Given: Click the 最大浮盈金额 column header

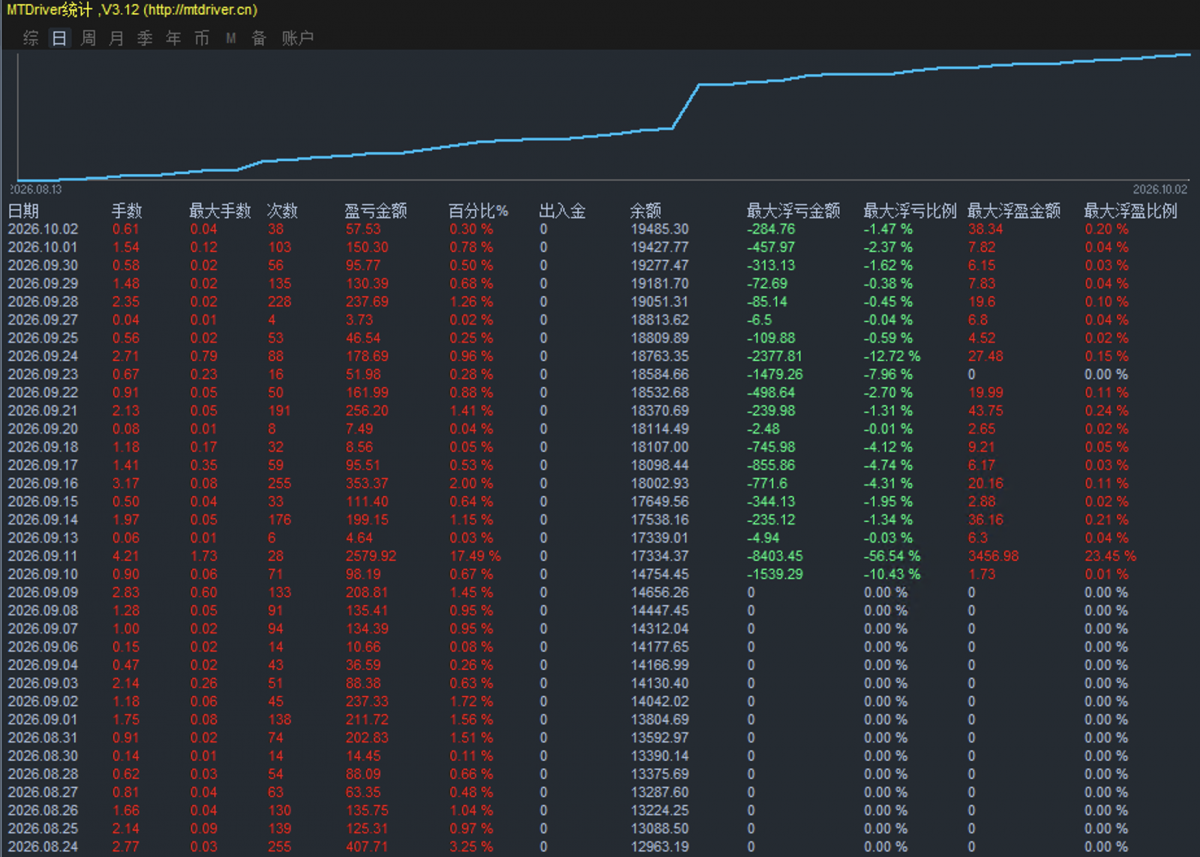Looking at the screenshot, I should 1015,211.
